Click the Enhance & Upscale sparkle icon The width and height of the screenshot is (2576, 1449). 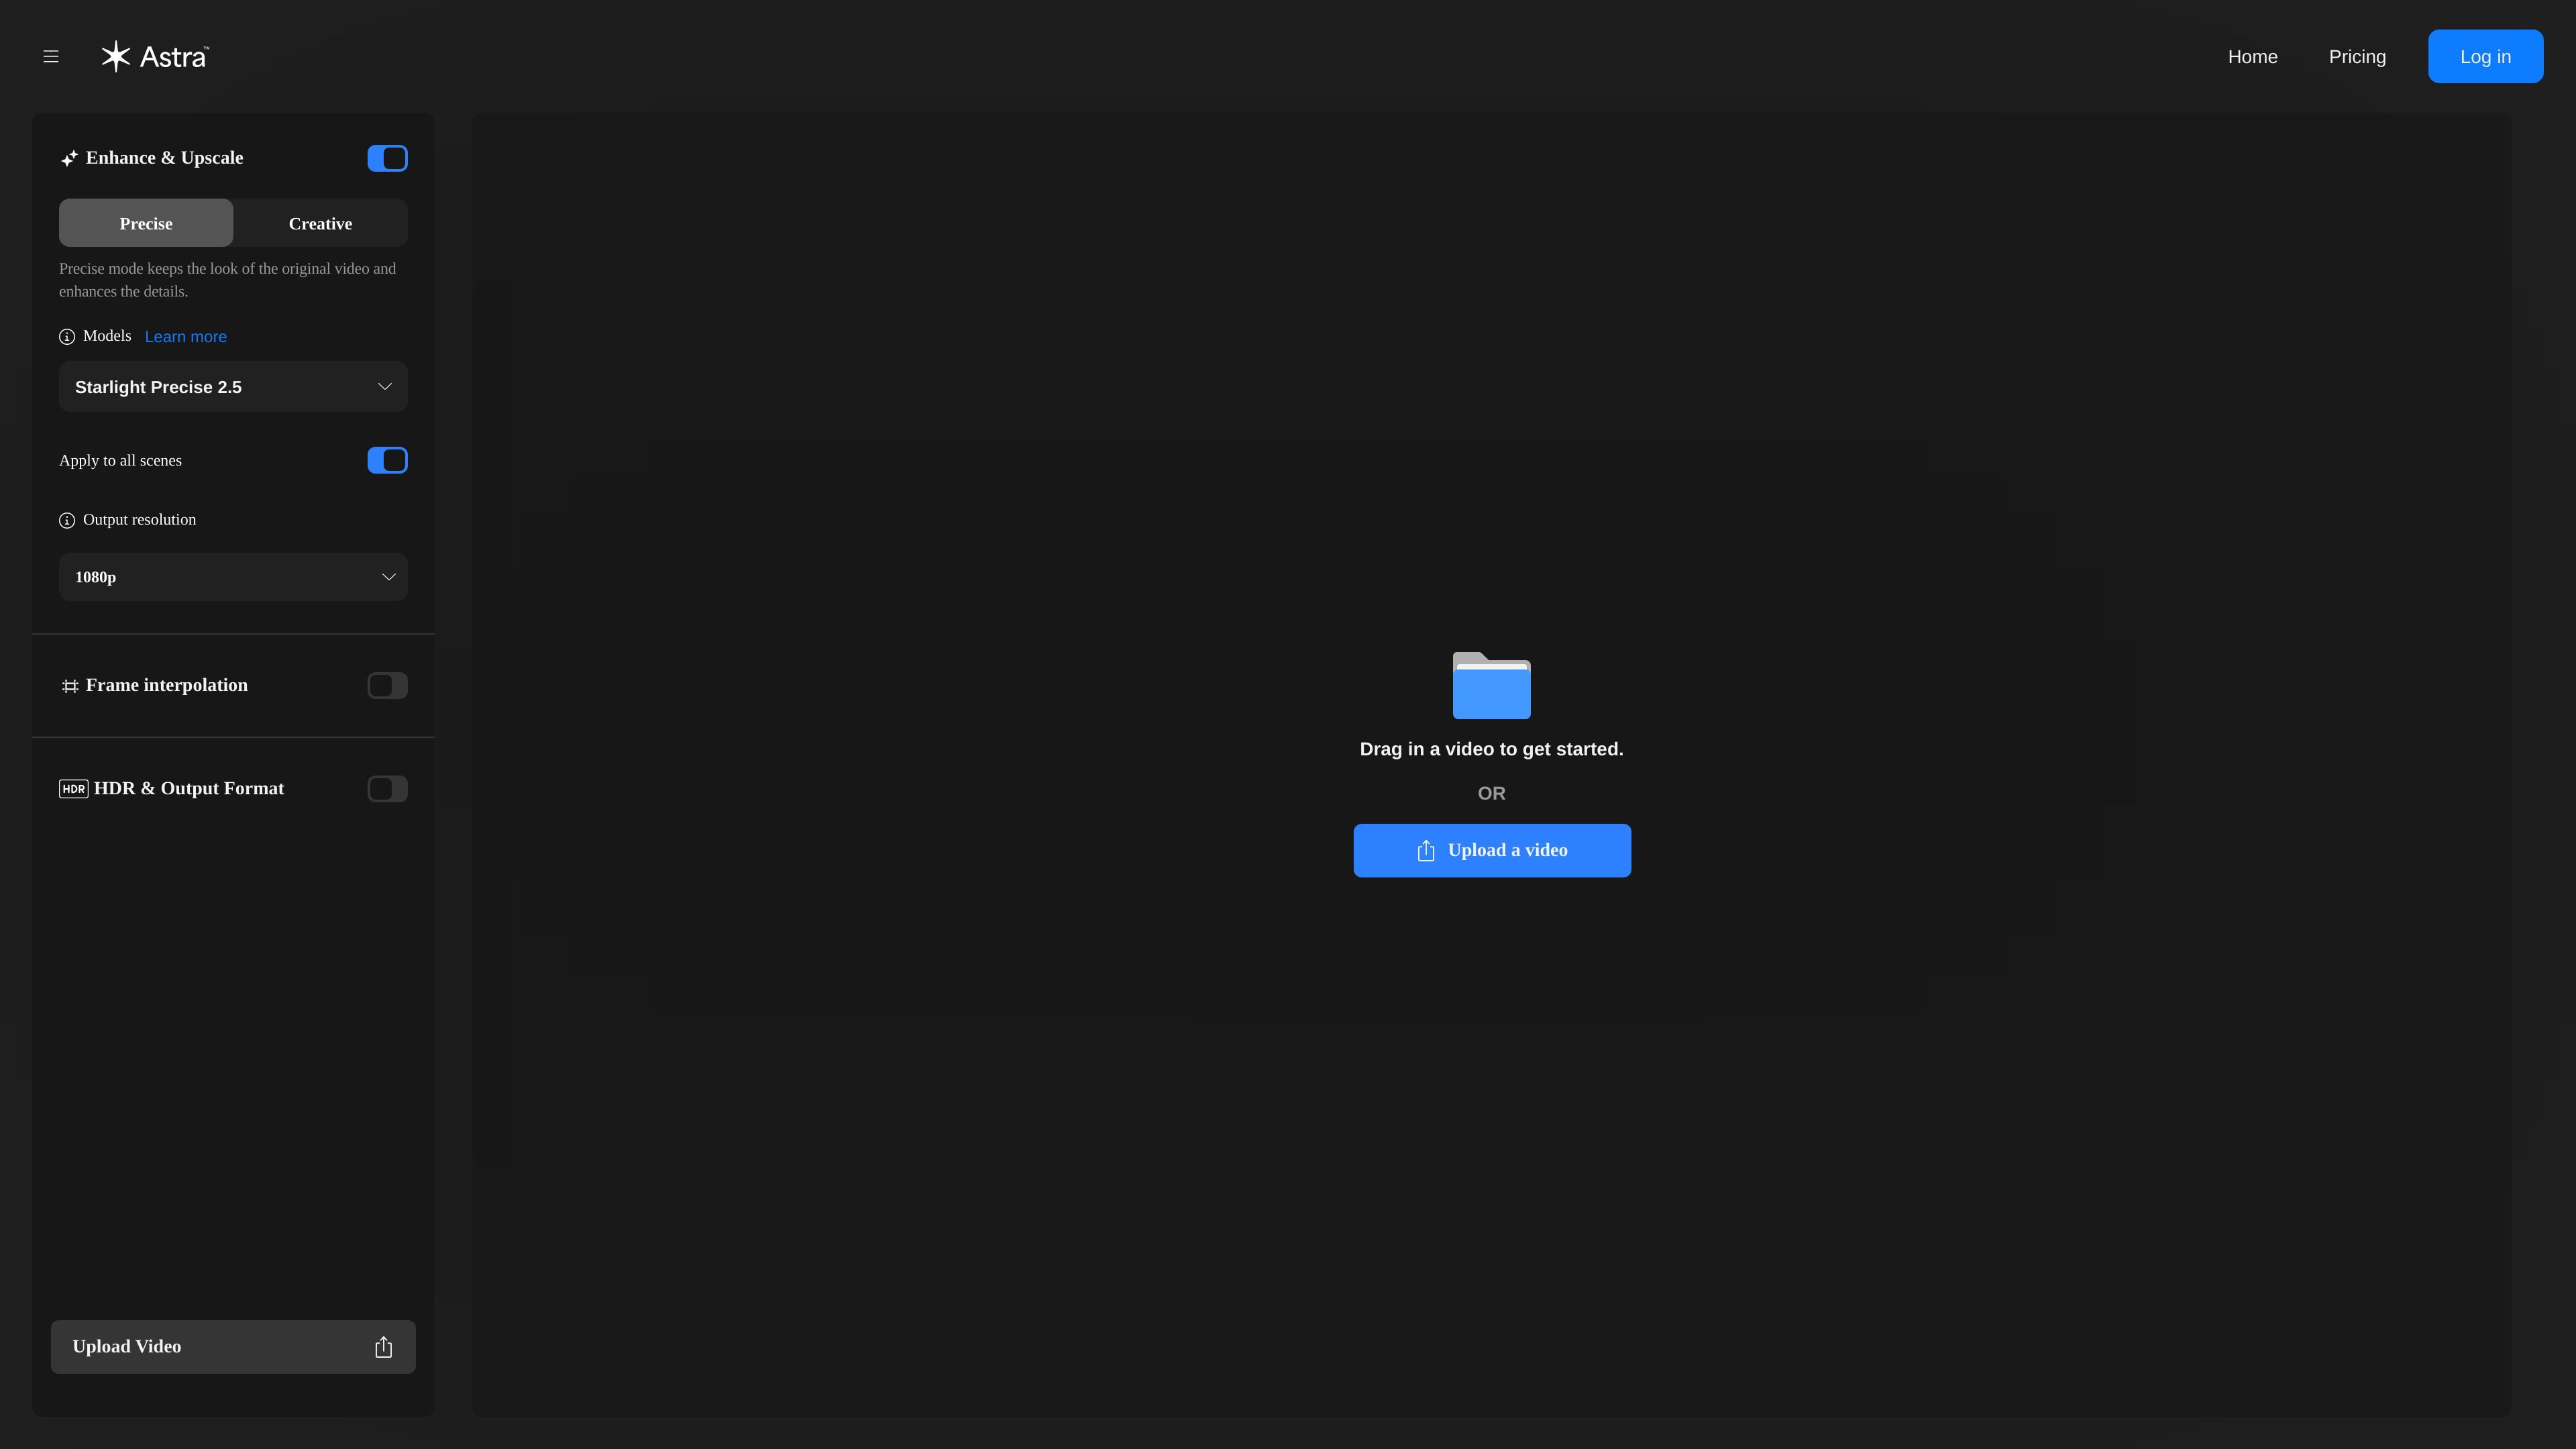69,158
